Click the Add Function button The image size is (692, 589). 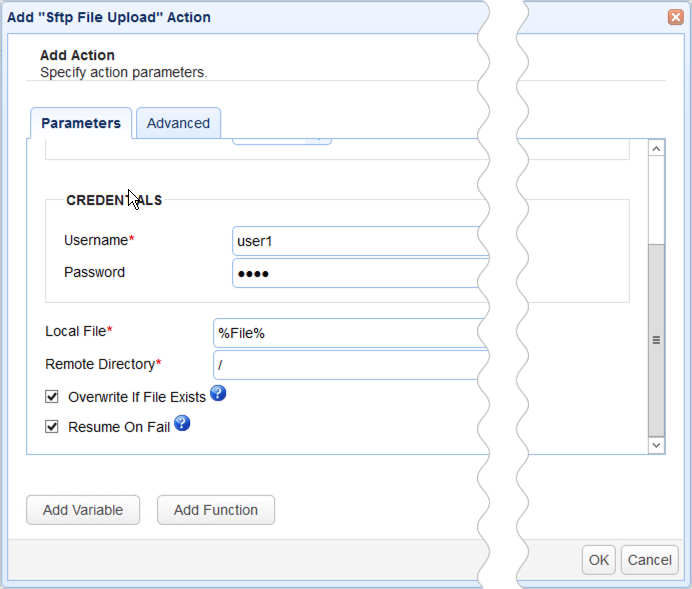click(216, 510)
